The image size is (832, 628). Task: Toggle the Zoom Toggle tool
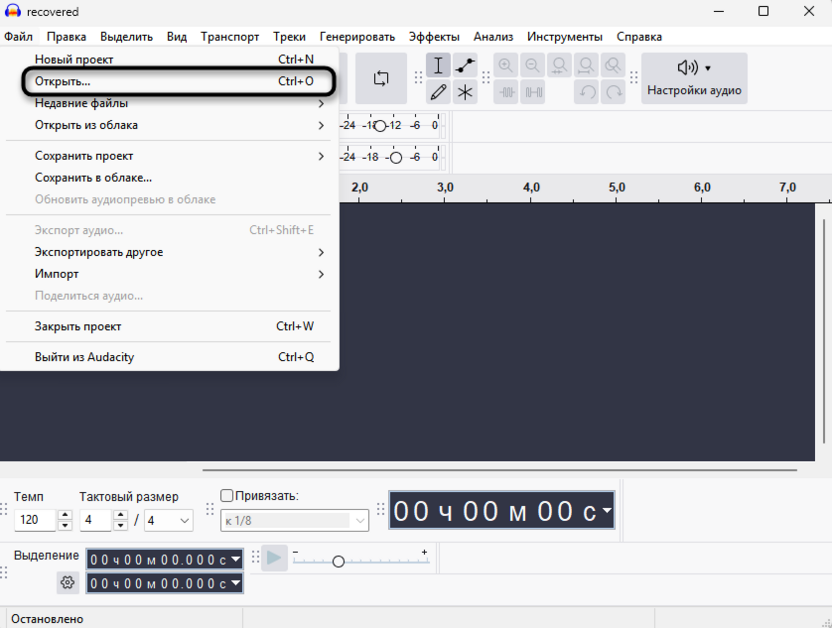(611, 65)
